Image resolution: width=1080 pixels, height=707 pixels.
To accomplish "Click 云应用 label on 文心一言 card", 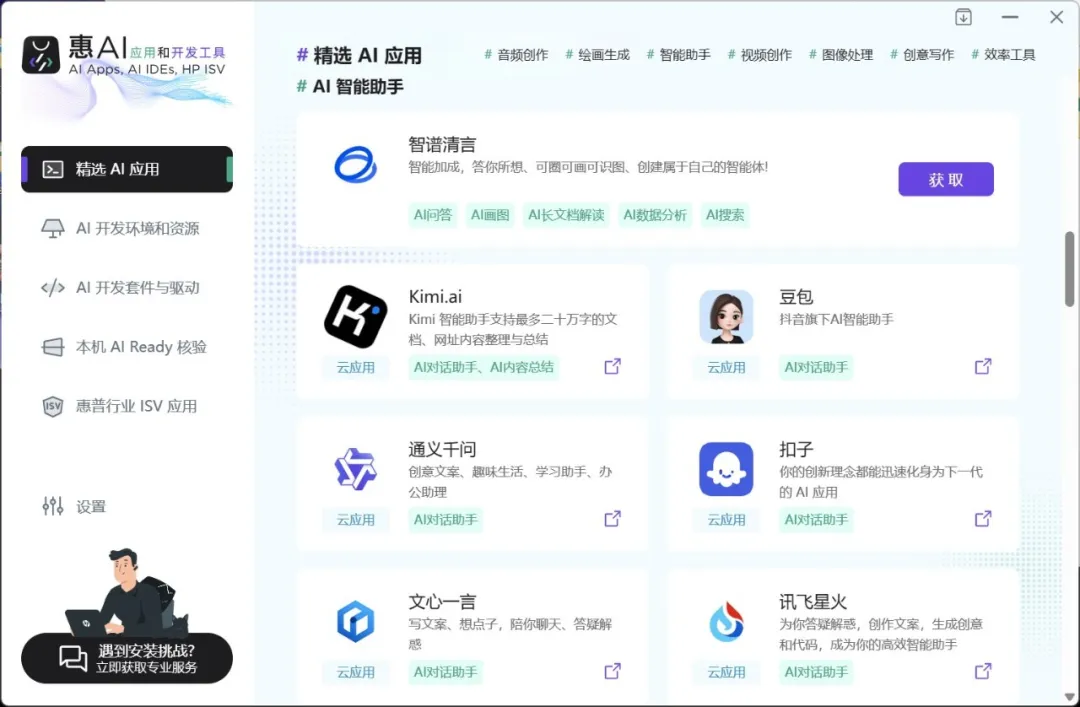I will pos(355,672).
